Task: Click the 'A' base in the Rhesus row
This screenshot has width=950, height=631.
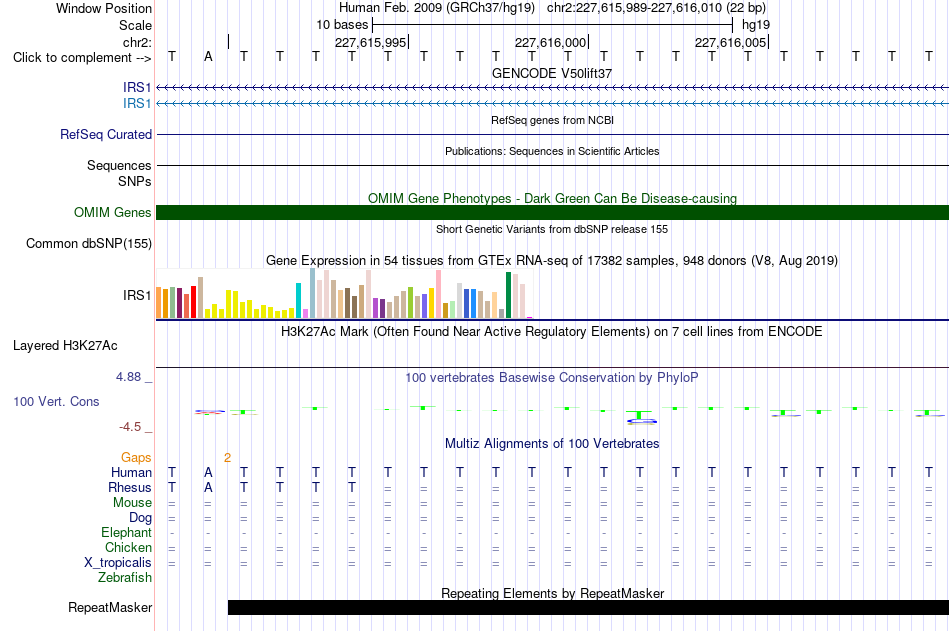Action: click(208, 487)
